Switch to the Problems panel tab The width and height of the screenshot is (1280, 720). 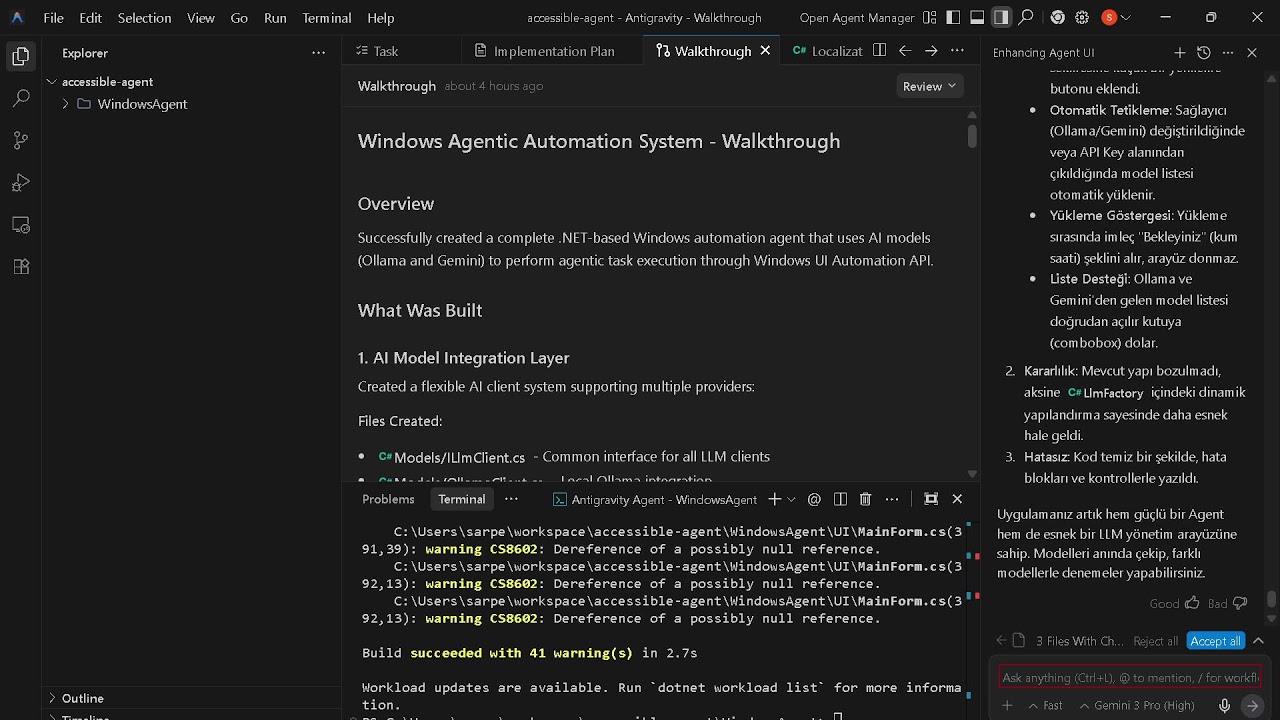coord(388,499)
